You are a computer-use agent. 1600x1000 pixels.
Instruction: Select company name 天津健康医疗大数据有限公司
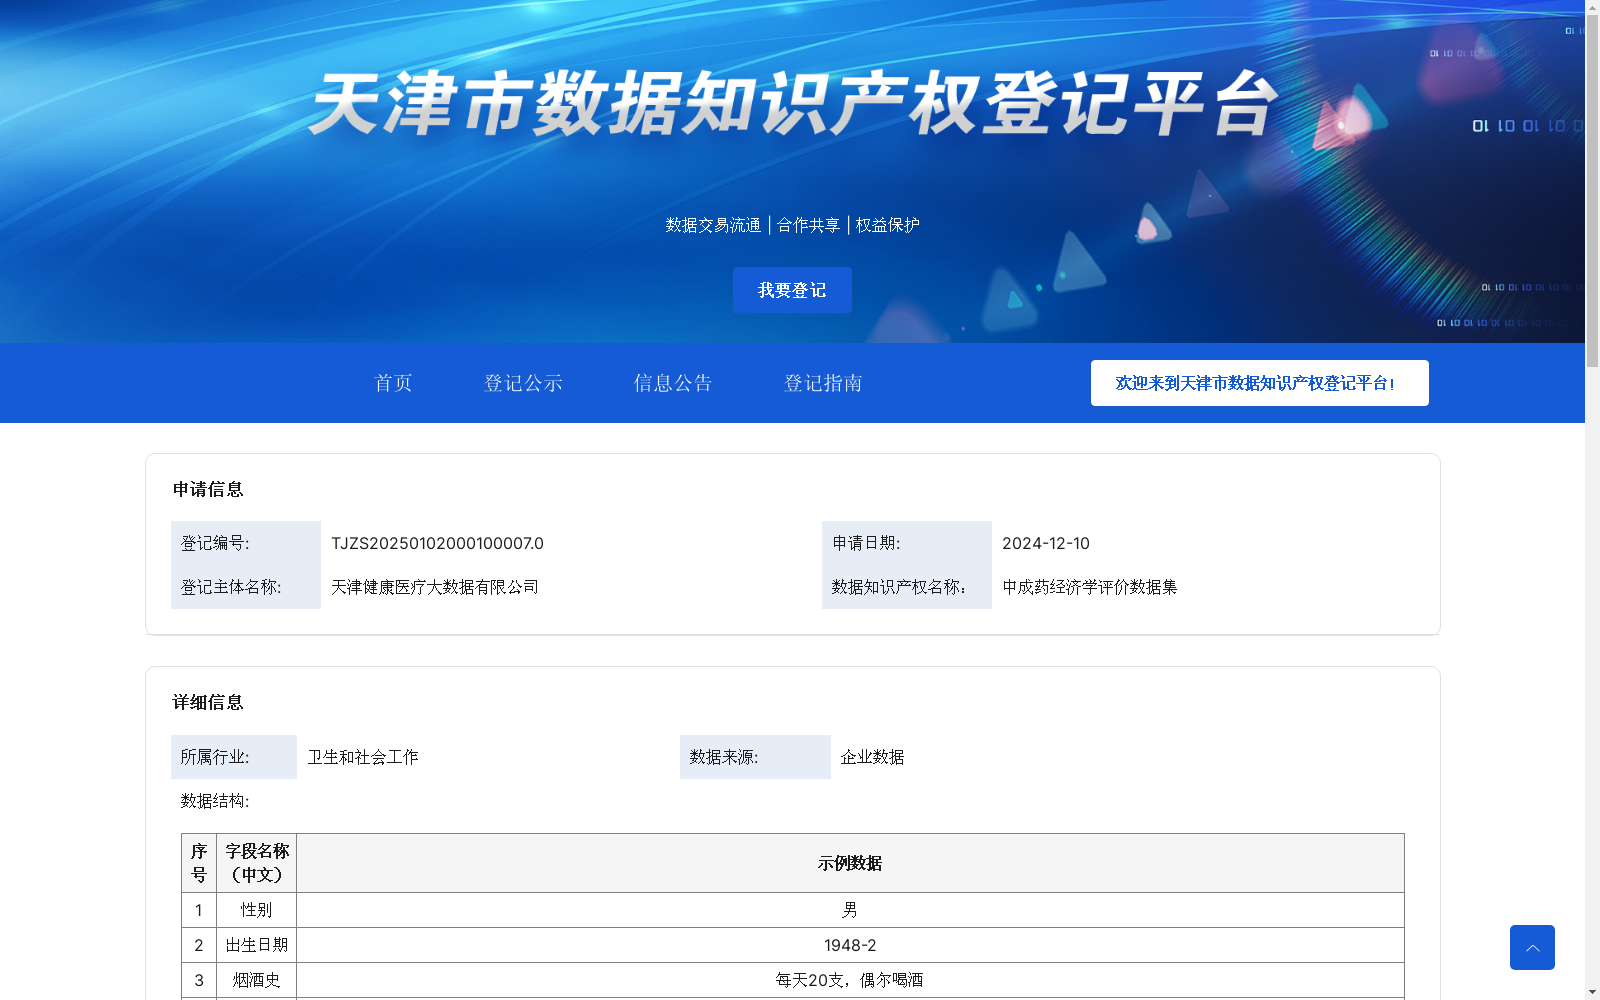click(x=435, y=587)
